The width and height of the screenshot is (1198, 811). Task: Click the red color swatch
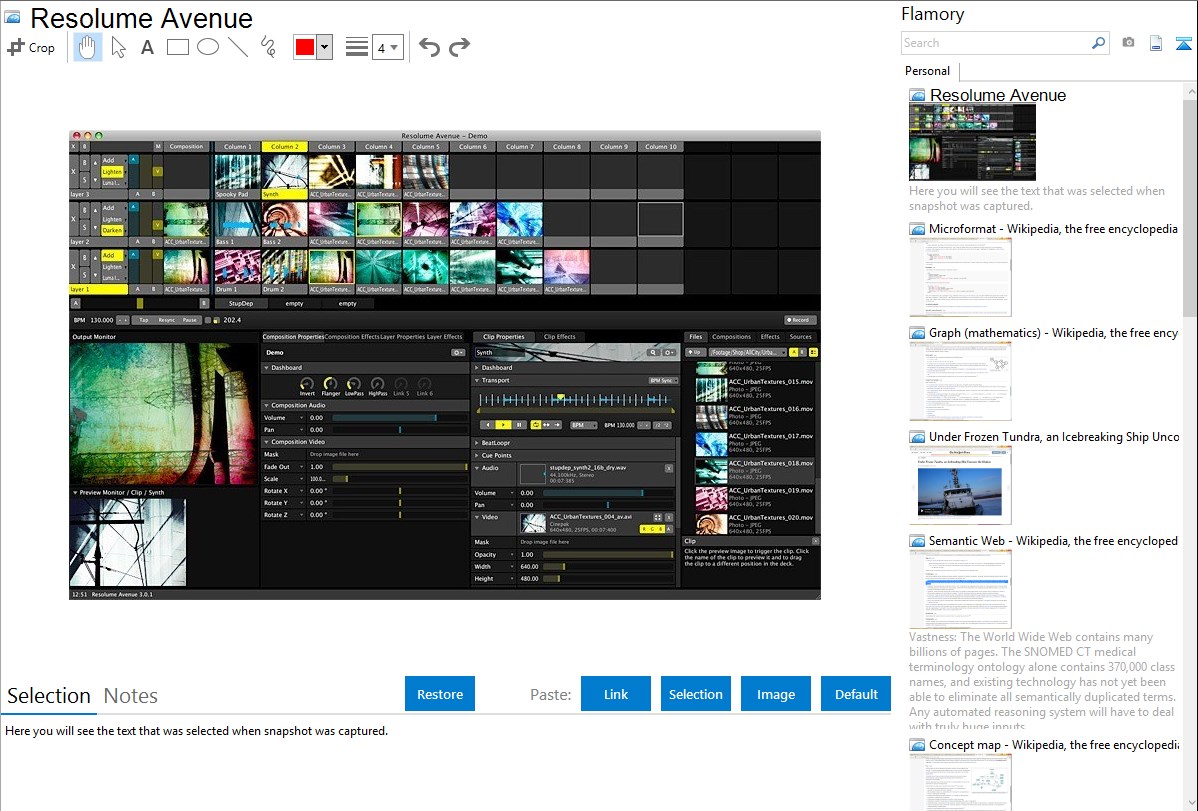[x=304, y=47]
